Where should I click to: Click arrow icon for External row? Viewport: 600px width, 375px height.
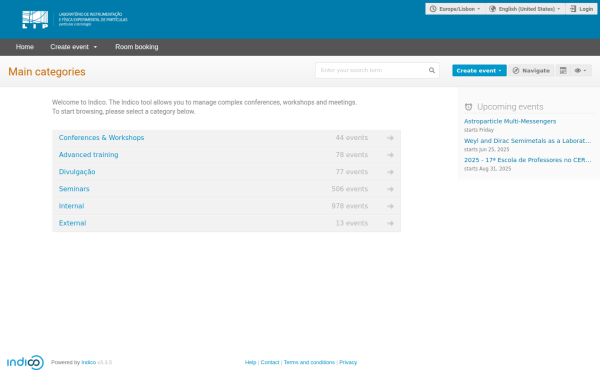[x=390, y=223]
